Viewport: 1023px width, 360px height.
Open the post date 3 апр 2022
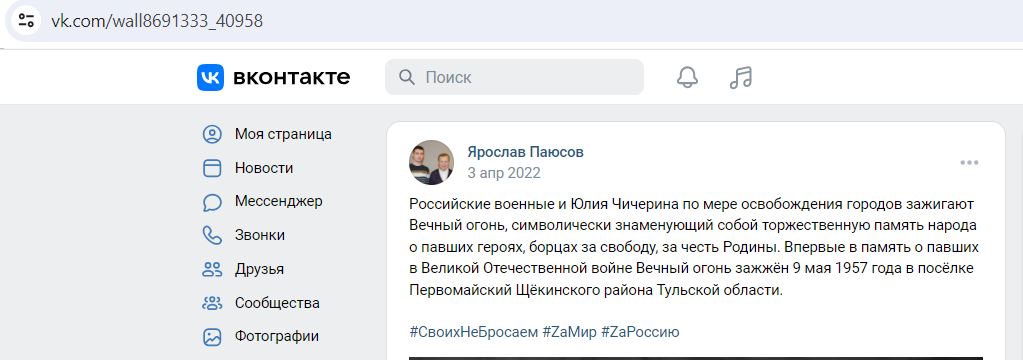click(504, 173)
